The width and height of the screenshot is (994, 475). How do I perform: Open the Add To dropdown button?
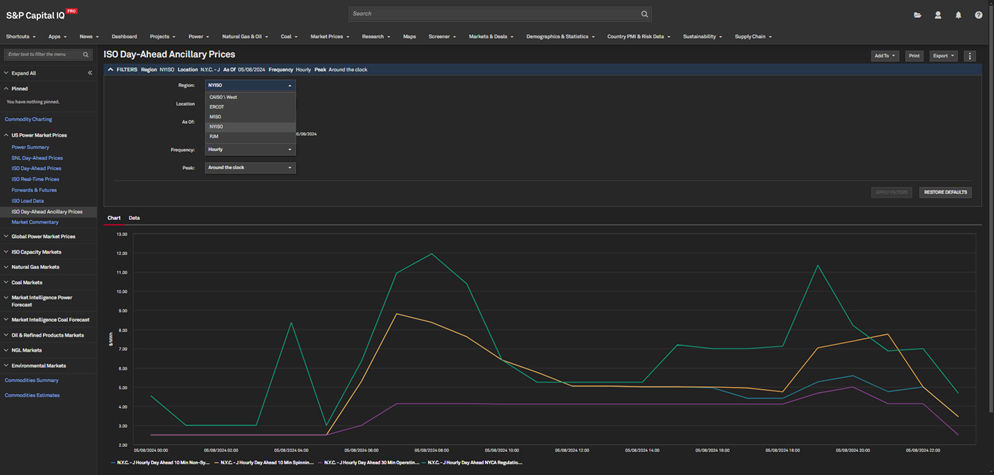pos(885,56)
